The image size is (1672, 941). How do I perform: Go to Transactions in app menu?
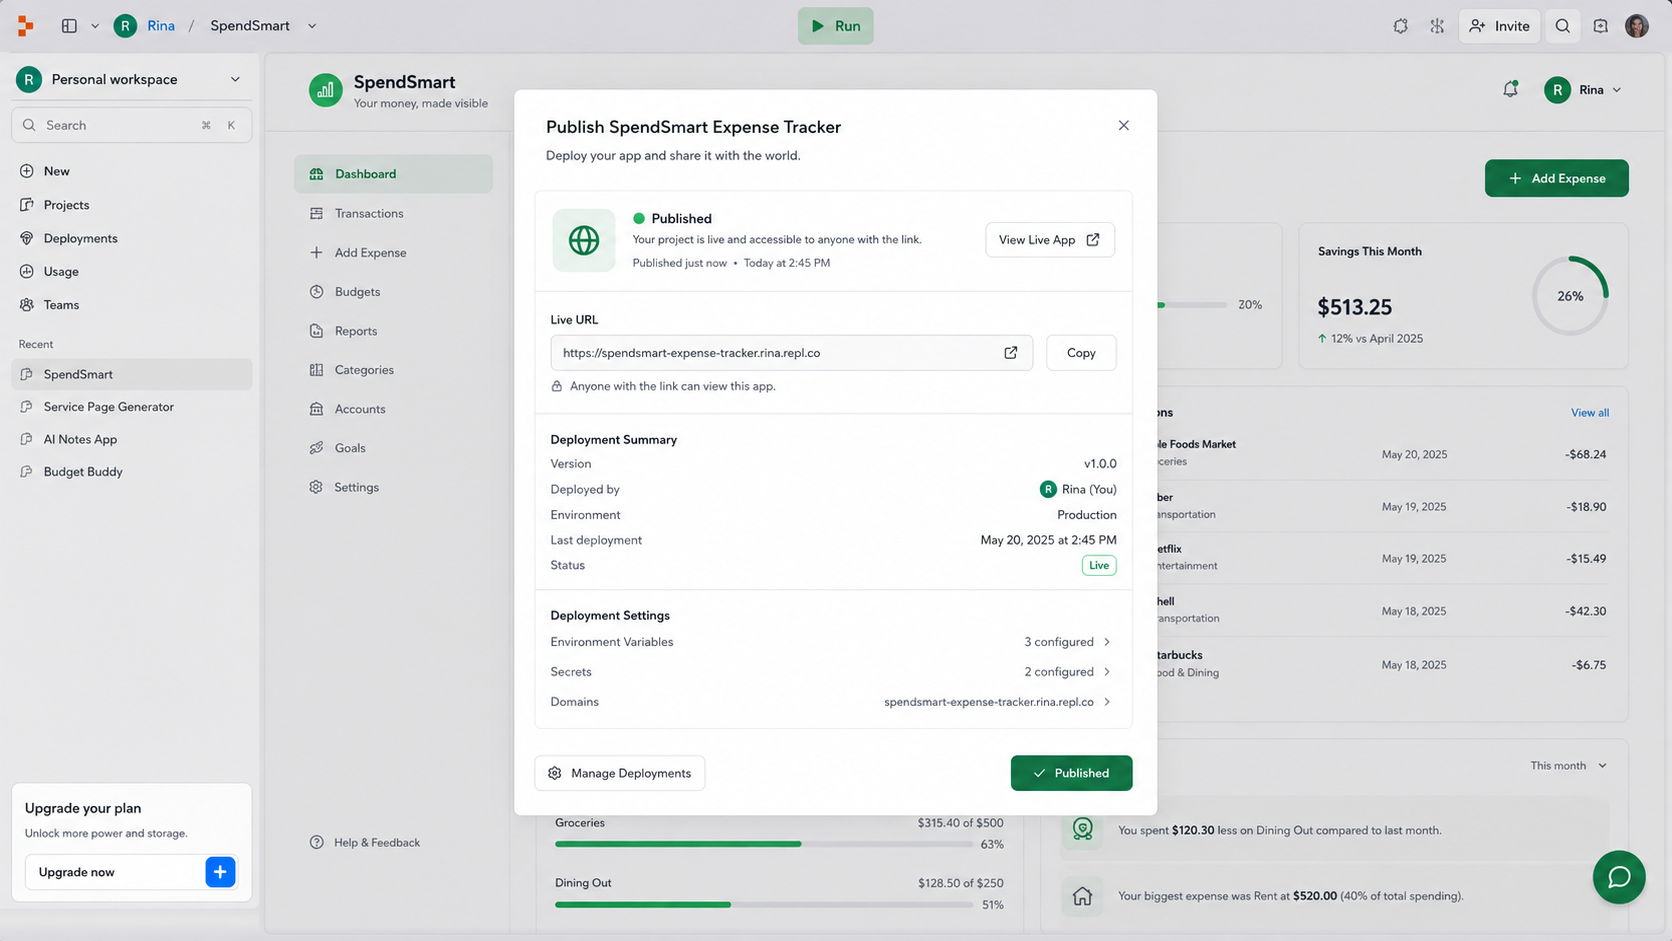(x=393, y=213)
